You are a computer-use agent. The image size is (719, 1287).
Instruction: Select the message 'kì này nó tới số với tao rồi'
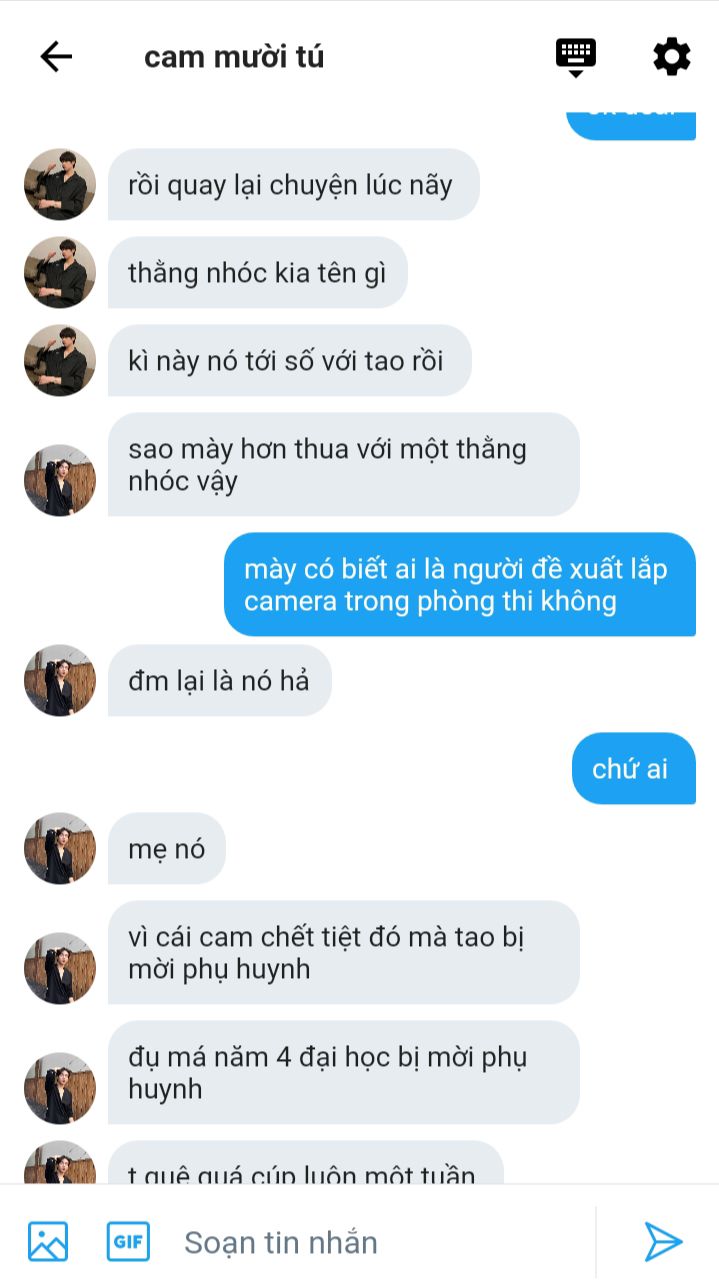click(290, 360)
